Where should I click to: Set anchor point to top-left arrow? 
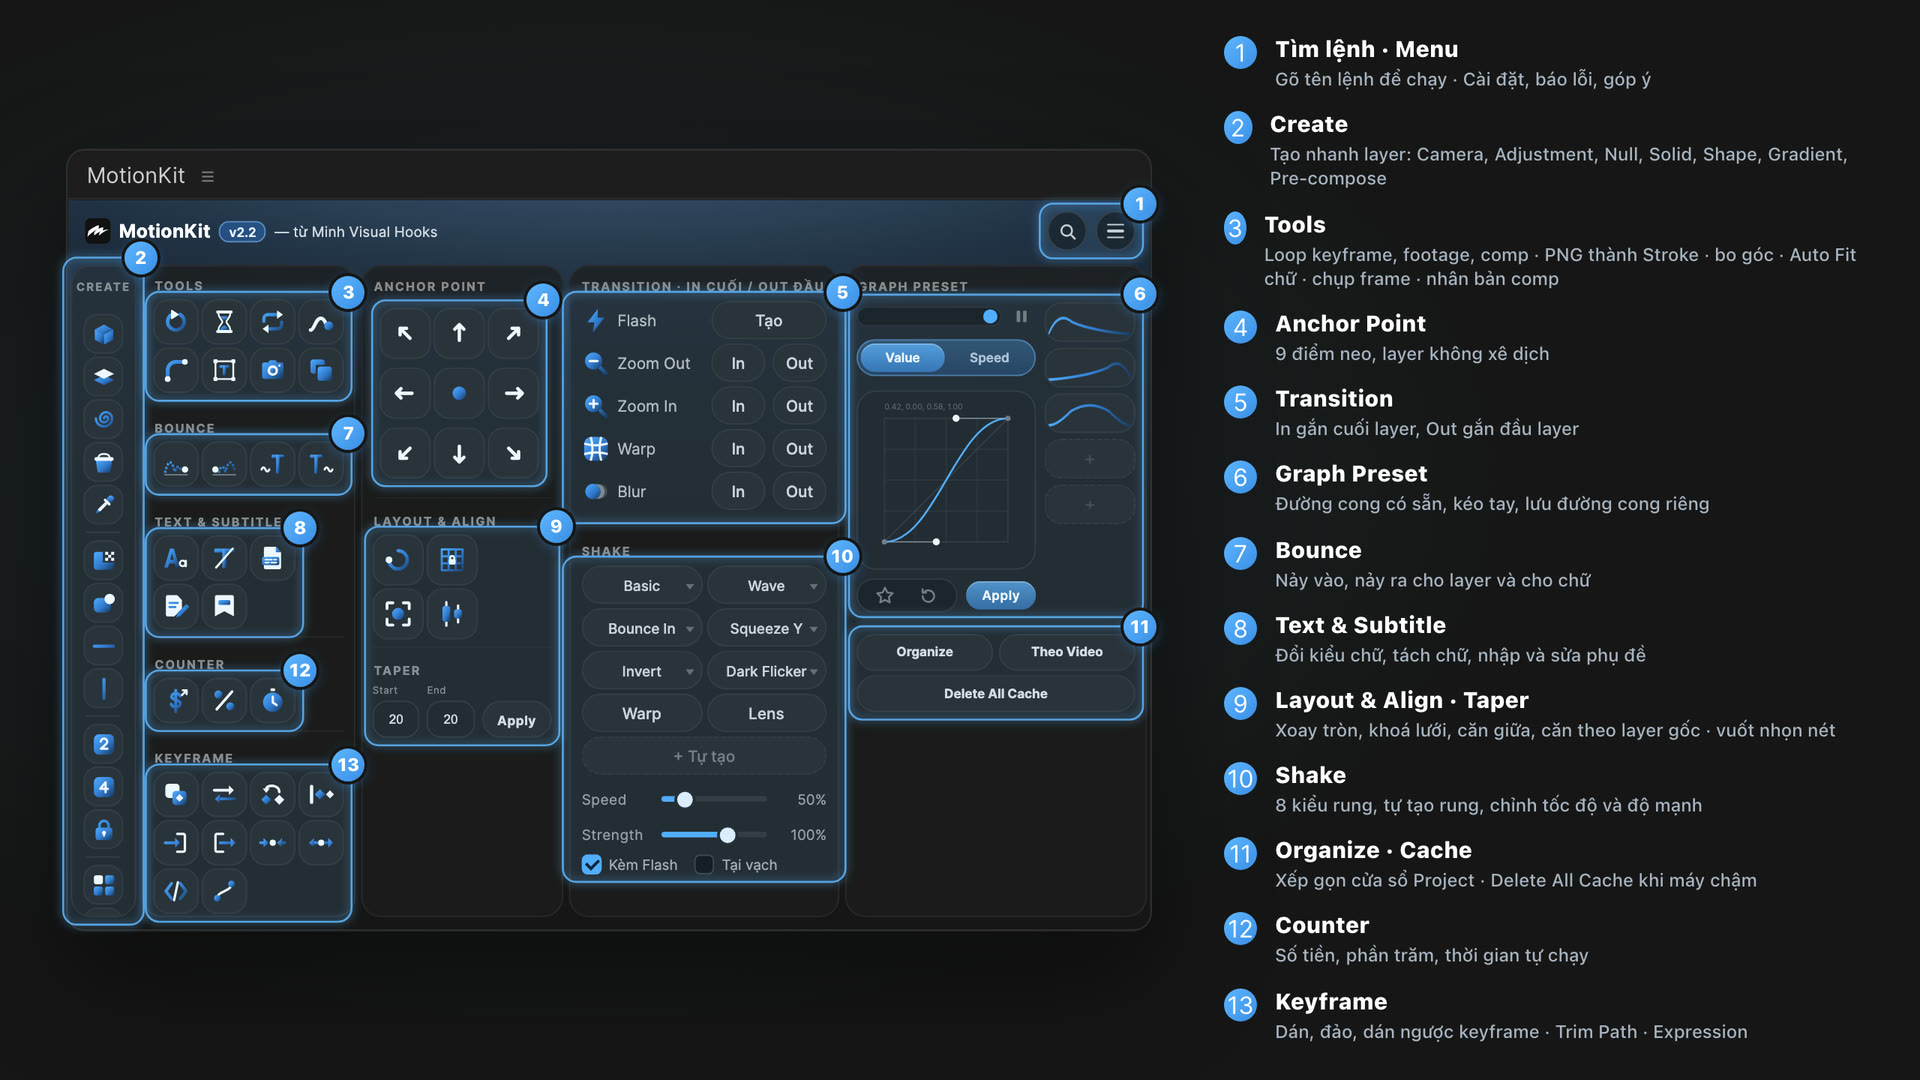(405, 333)
